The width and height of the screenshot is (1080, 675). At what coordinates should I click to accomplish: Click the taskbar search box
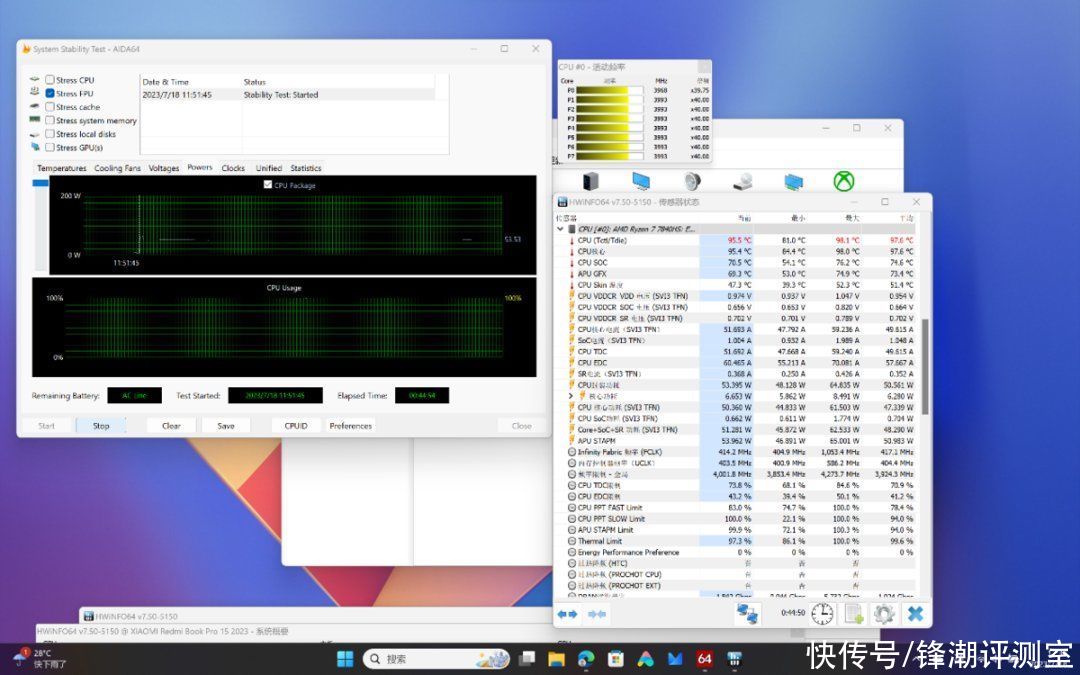pyautogui.click(x=437, y=658)
